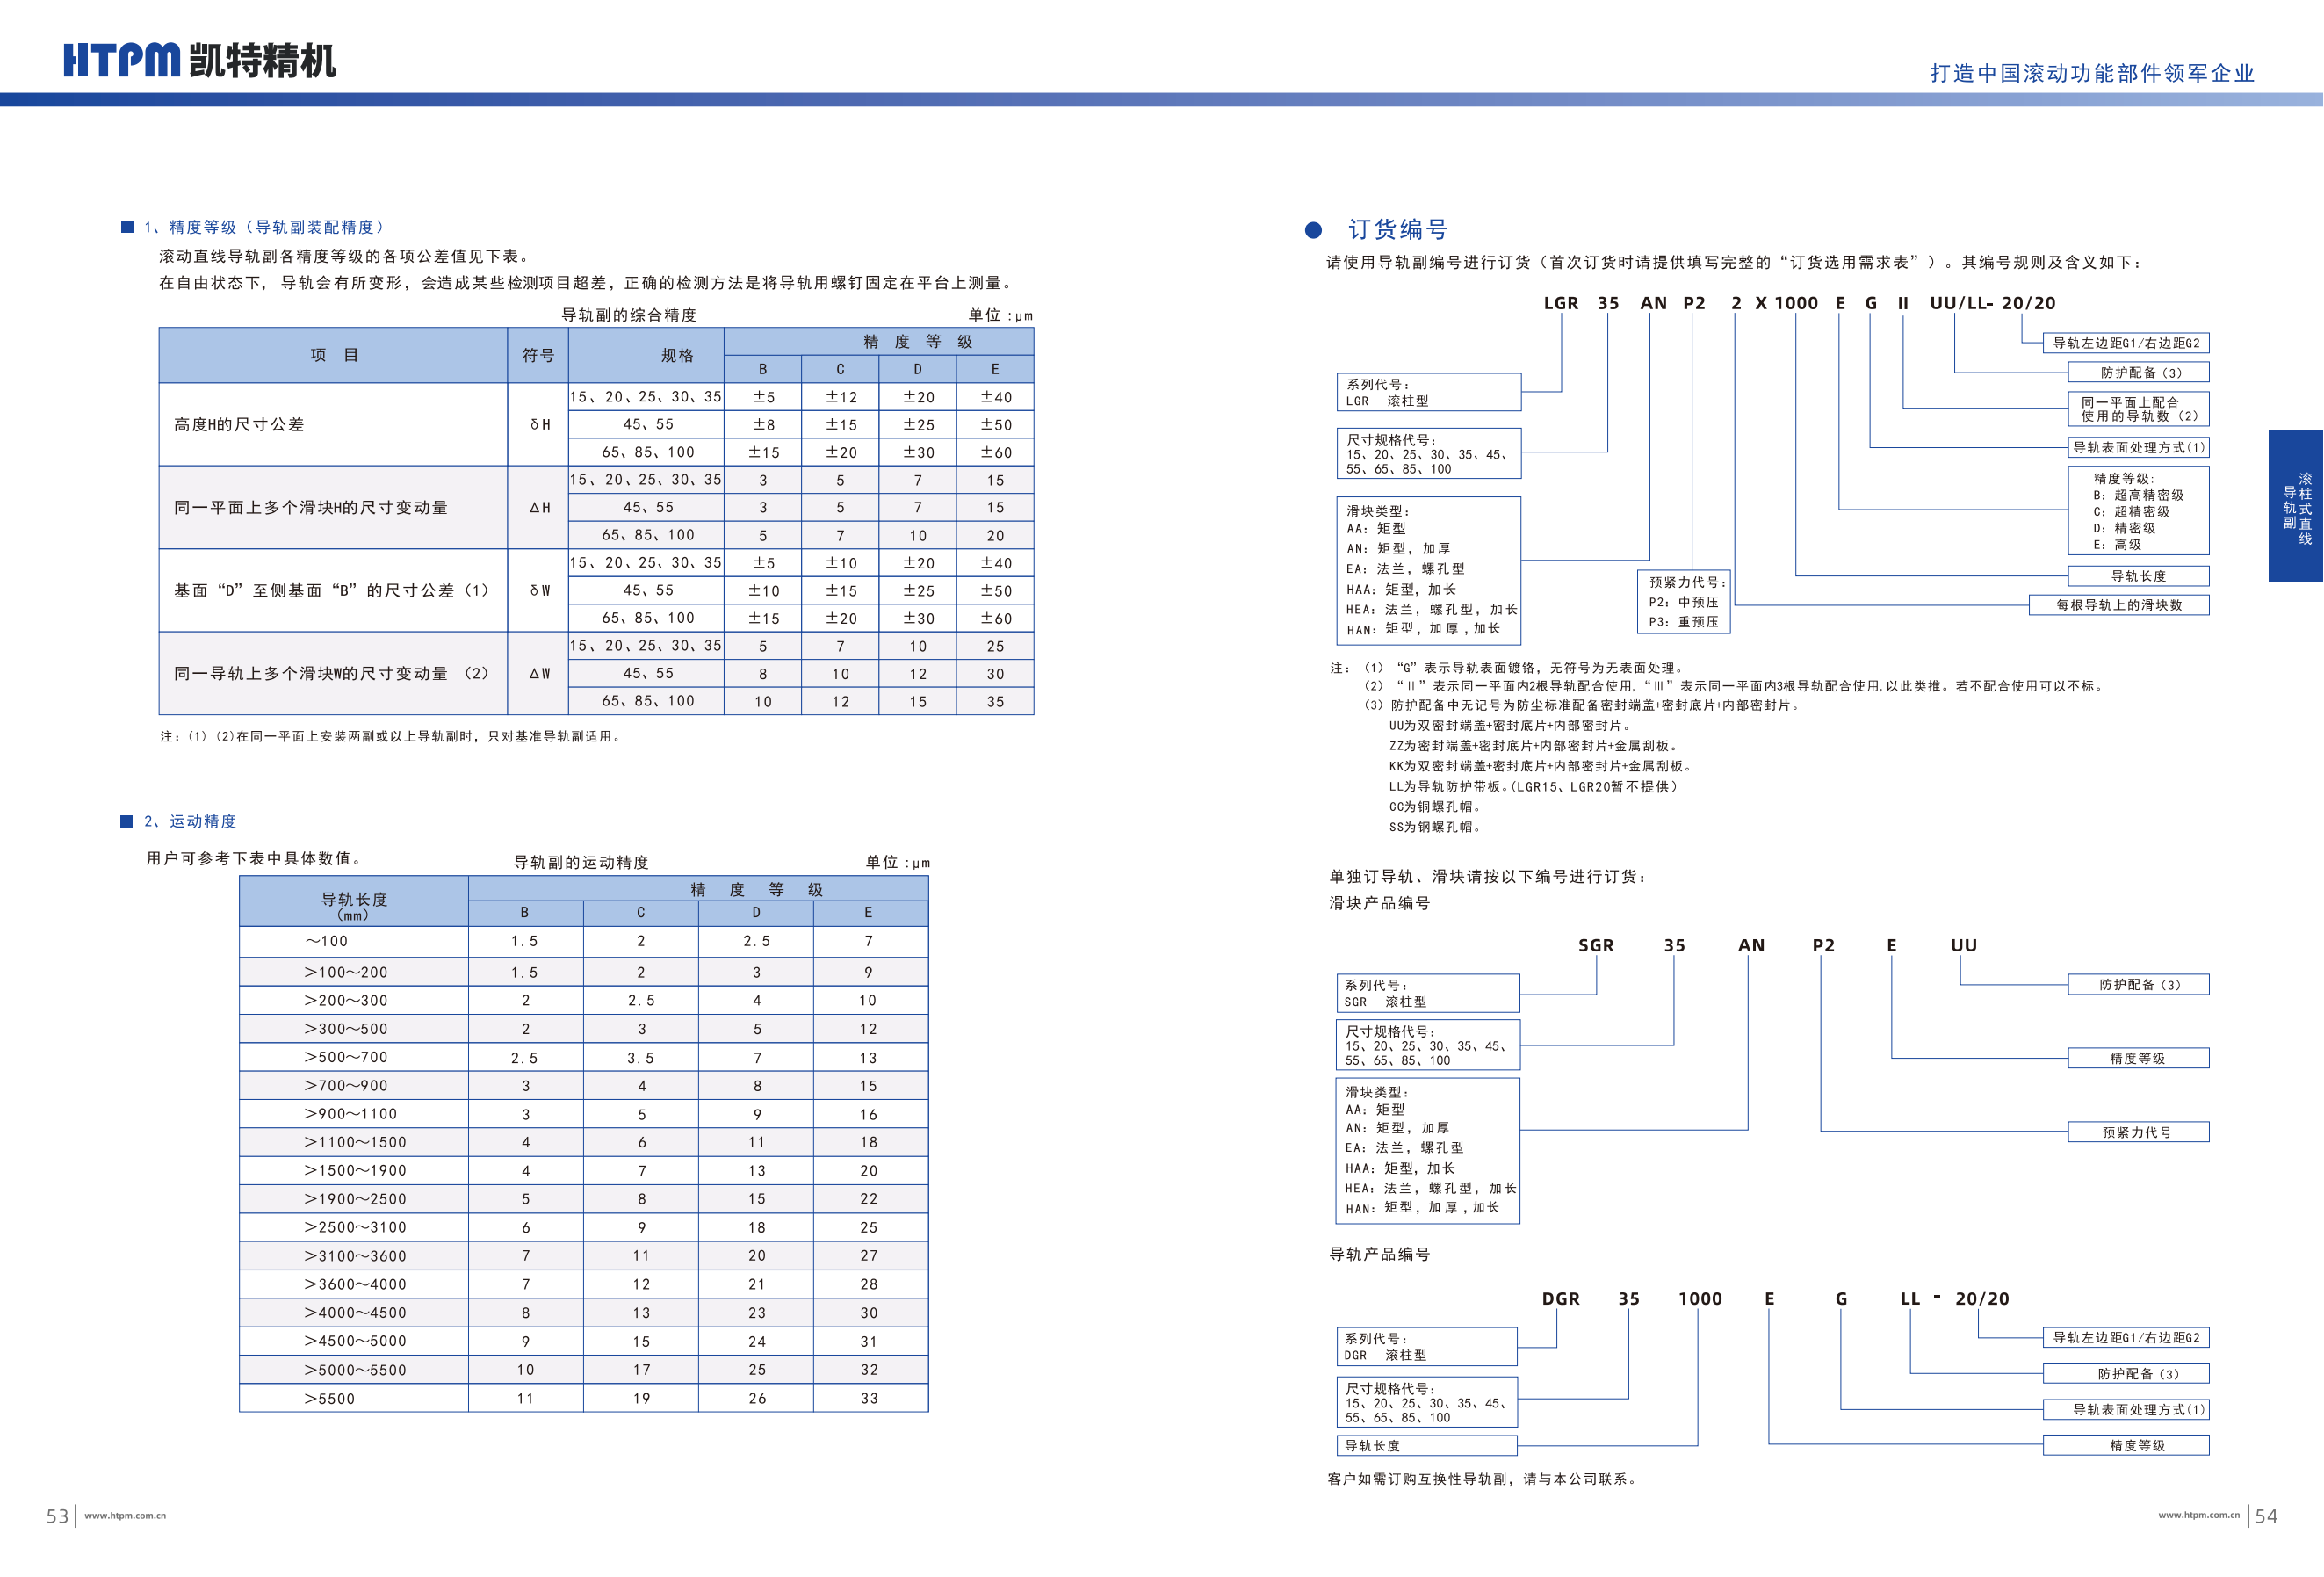This screenshot has height=1577, width=2324.
Task: Click the 系列代号 SGR 滚柱型 box
Action: pyautogui.click(x=1428, y=993)
